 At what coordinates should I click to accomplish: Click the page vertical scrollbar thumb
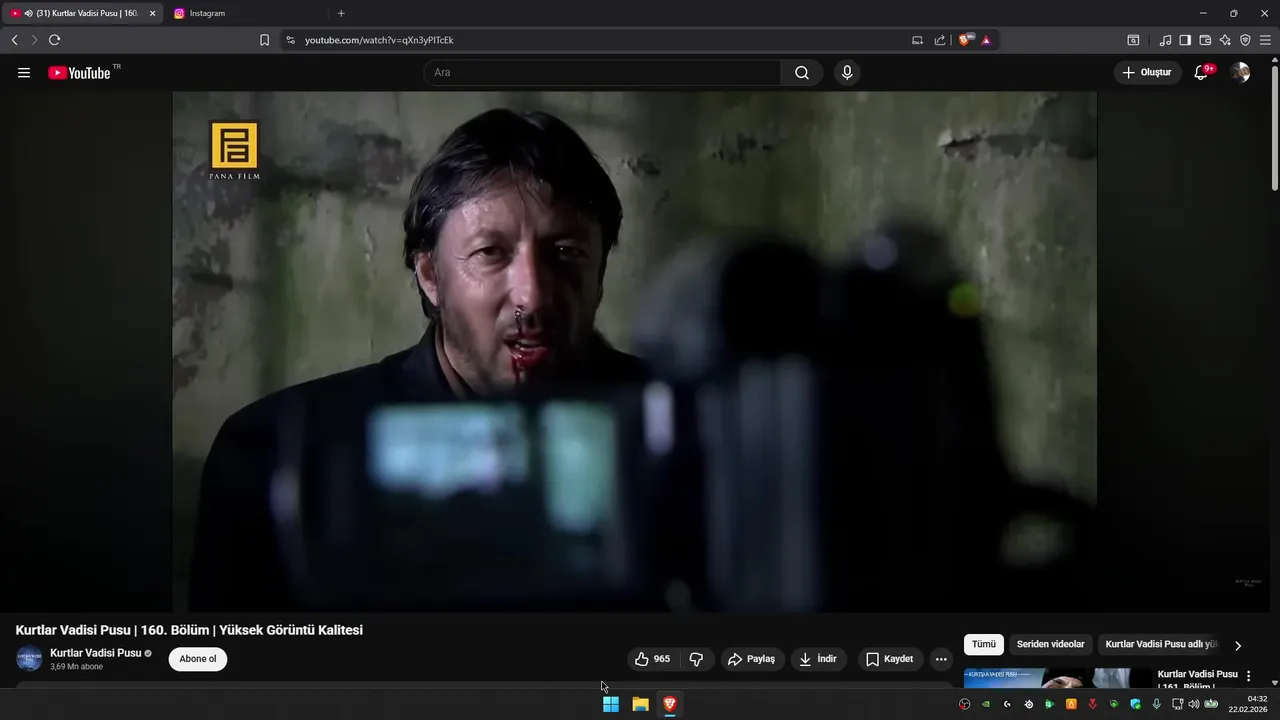coord(1274,128)
